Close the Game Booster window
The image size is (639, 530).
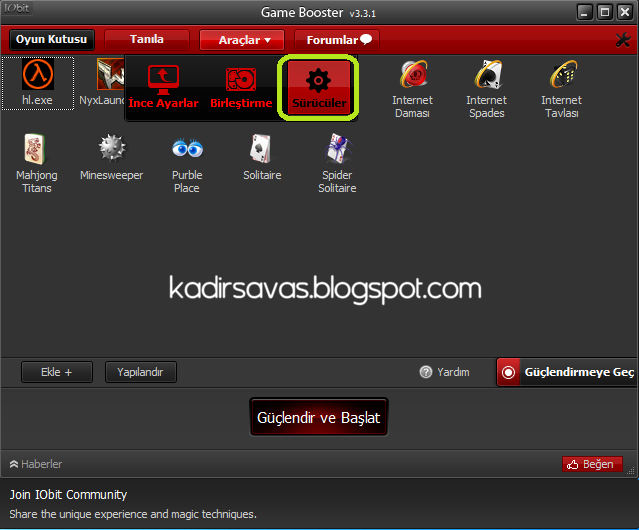(625, 12)
